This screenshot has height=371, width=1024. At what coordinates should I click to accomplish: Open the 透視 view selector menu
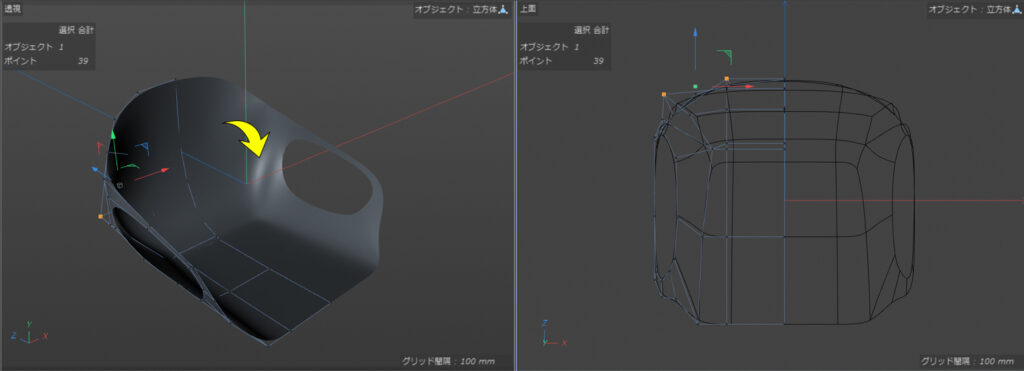click(x=13, y=9)
